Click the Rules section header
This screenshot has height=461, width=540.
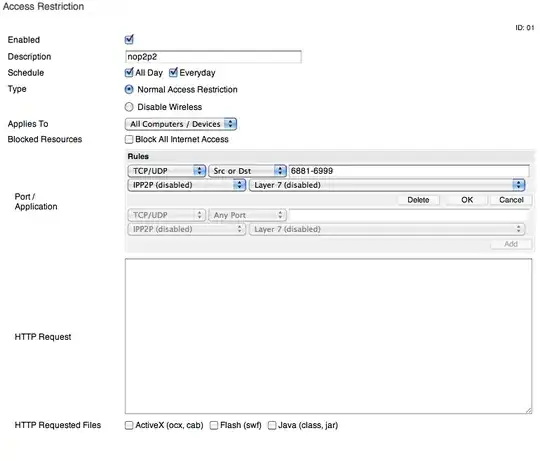(x=138, y=156)
